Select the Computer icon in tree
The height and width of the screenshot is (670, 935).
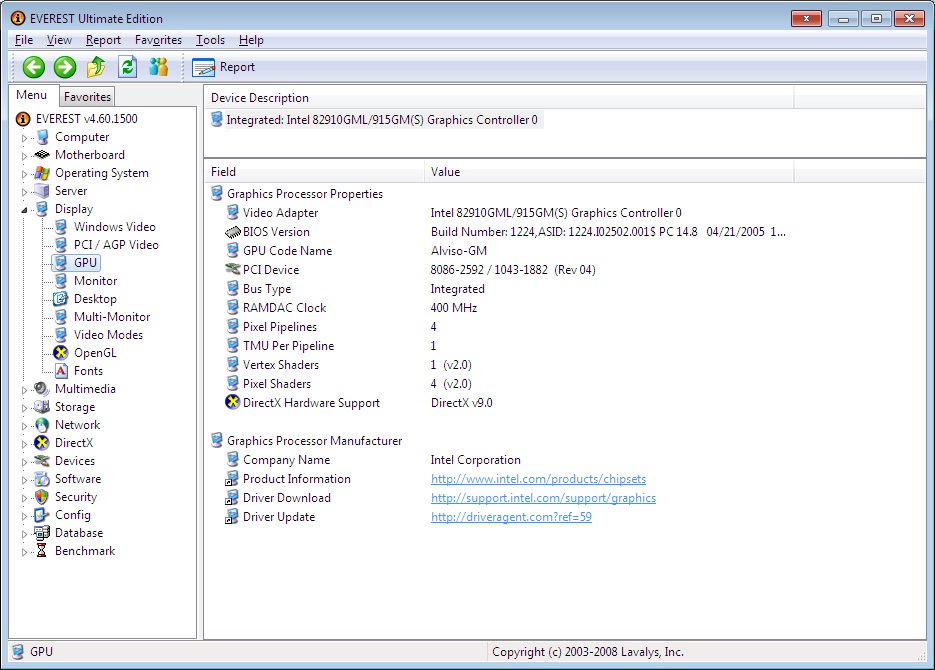pyautogui.click(x=42, y=137)
